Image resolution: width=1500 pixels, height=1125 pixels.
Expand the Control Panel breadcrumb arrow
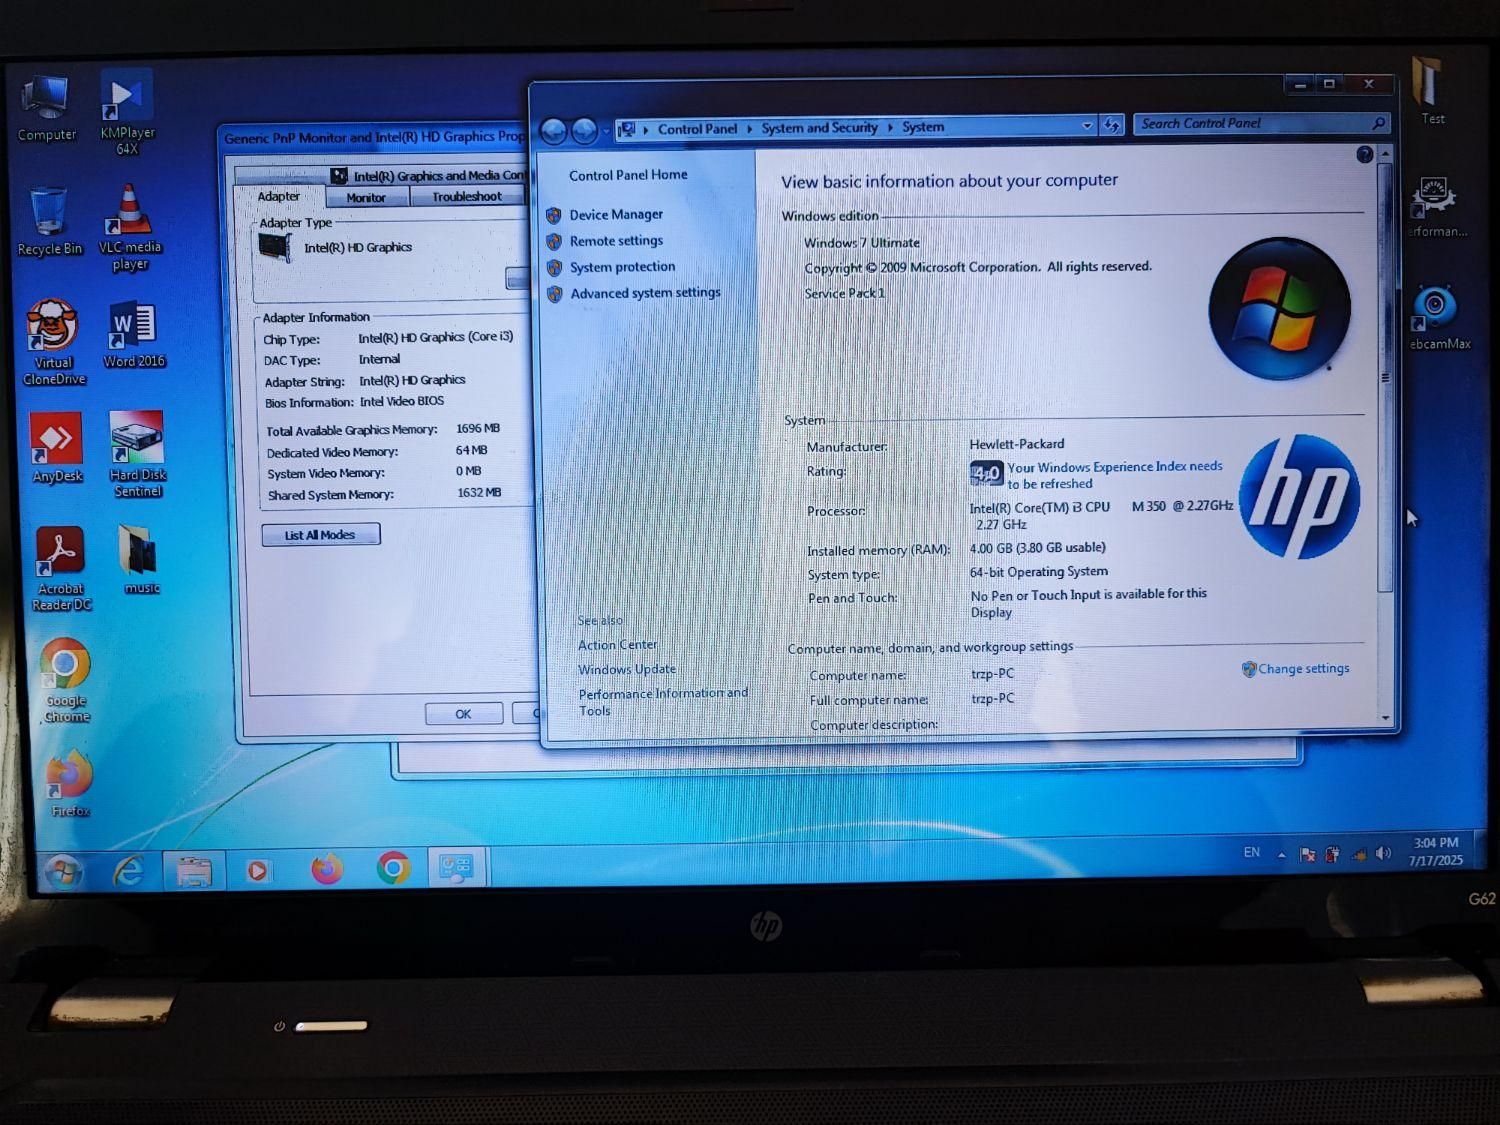tap(749, 128)
